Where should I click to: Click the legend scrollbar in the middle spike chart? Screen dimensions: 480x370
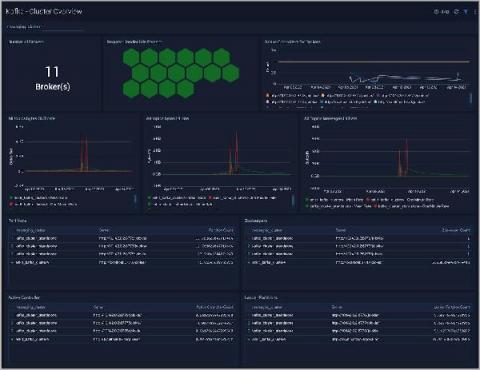pyautogui.click(x=293, y=199)
